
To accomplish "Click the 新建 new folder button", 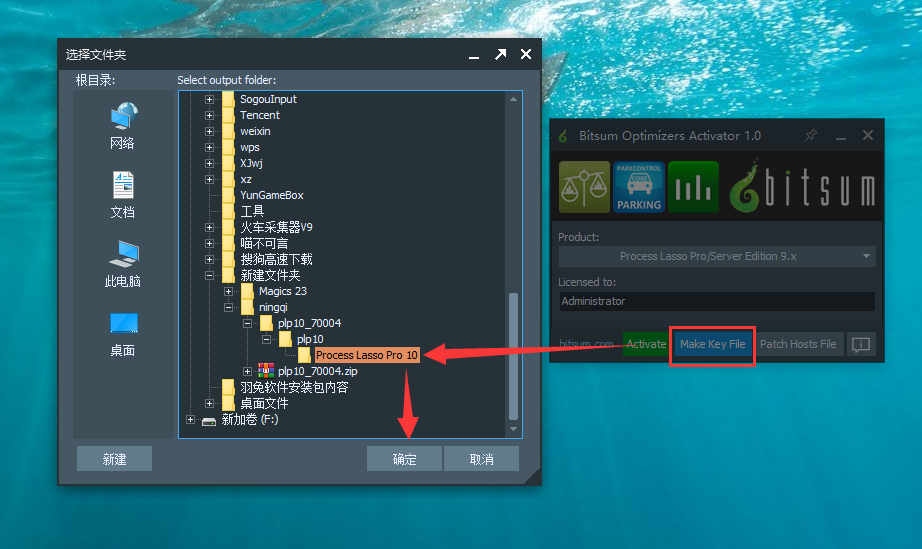I will tap(114, 458).
